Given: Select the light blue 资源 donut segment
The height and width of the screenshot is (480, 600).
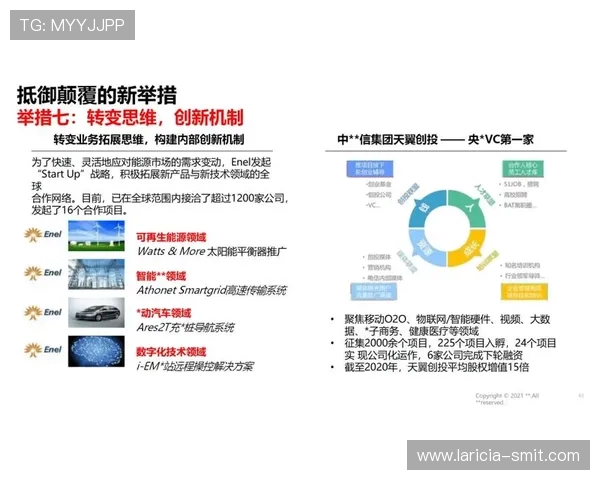Looking at the screenshot, I should [x=426, y=250].
